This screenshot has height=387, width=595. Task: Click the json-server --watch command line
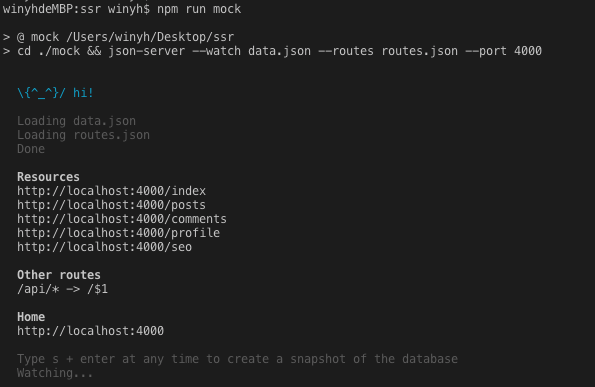279,51
